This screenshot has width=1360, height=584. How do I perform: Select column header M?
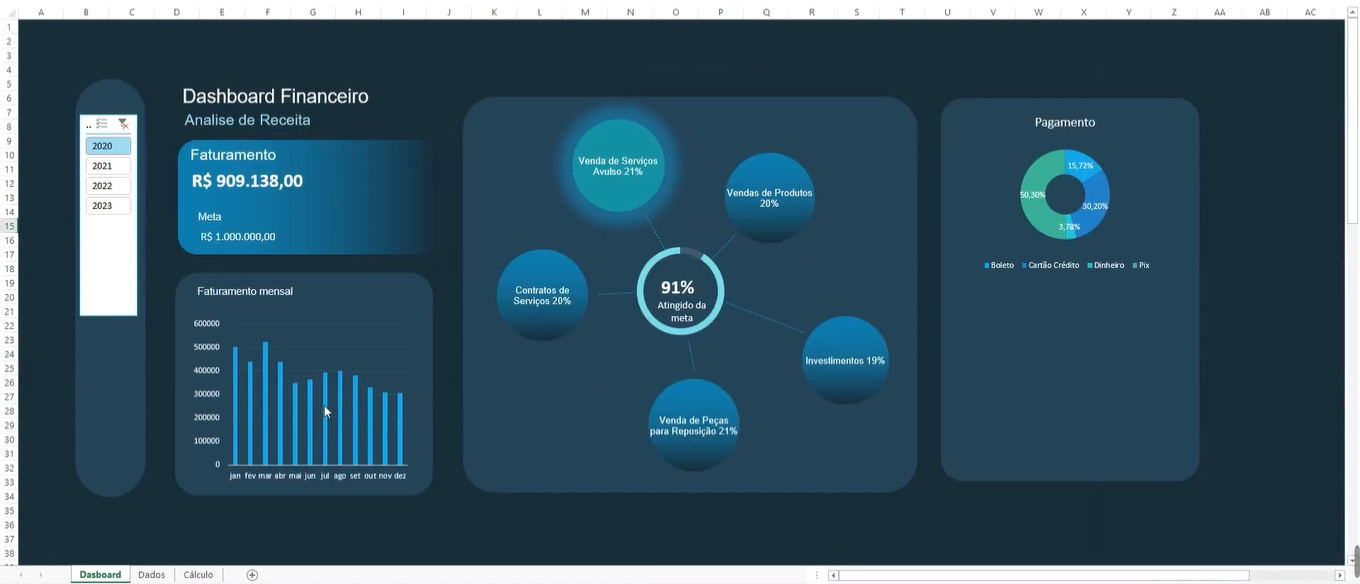pyautogui.click(x=584, y=11)
